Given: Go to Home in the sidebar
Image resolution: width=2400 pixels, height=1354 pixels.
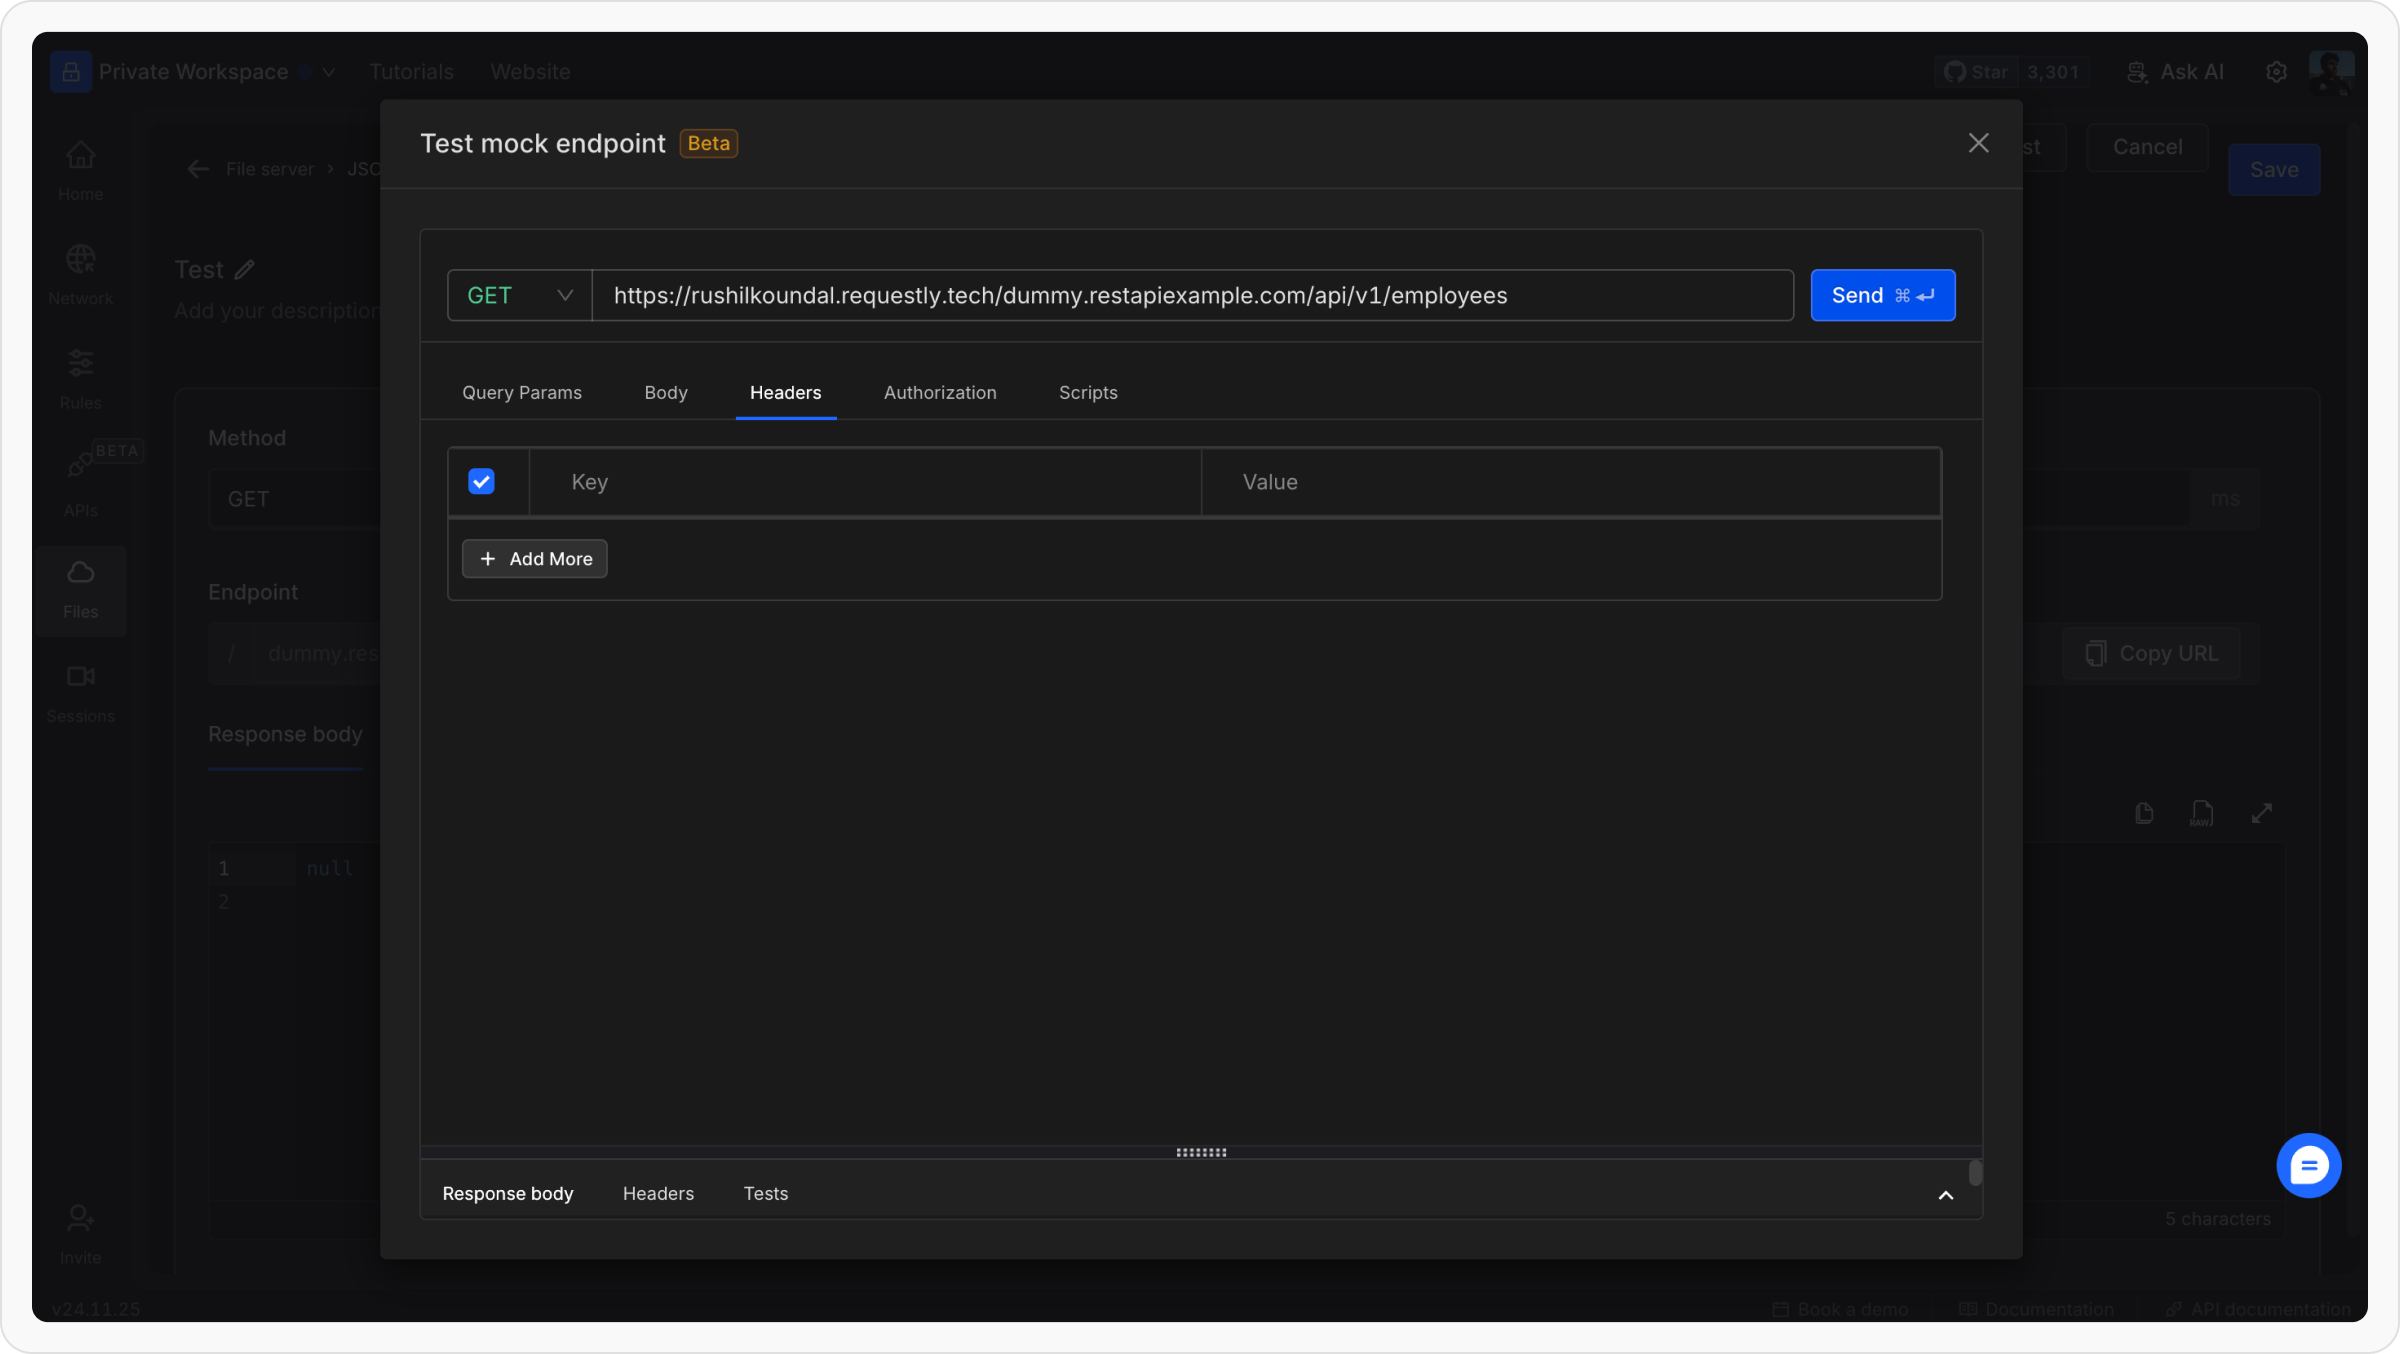Looking at the screenshot, I should [81, 157].
